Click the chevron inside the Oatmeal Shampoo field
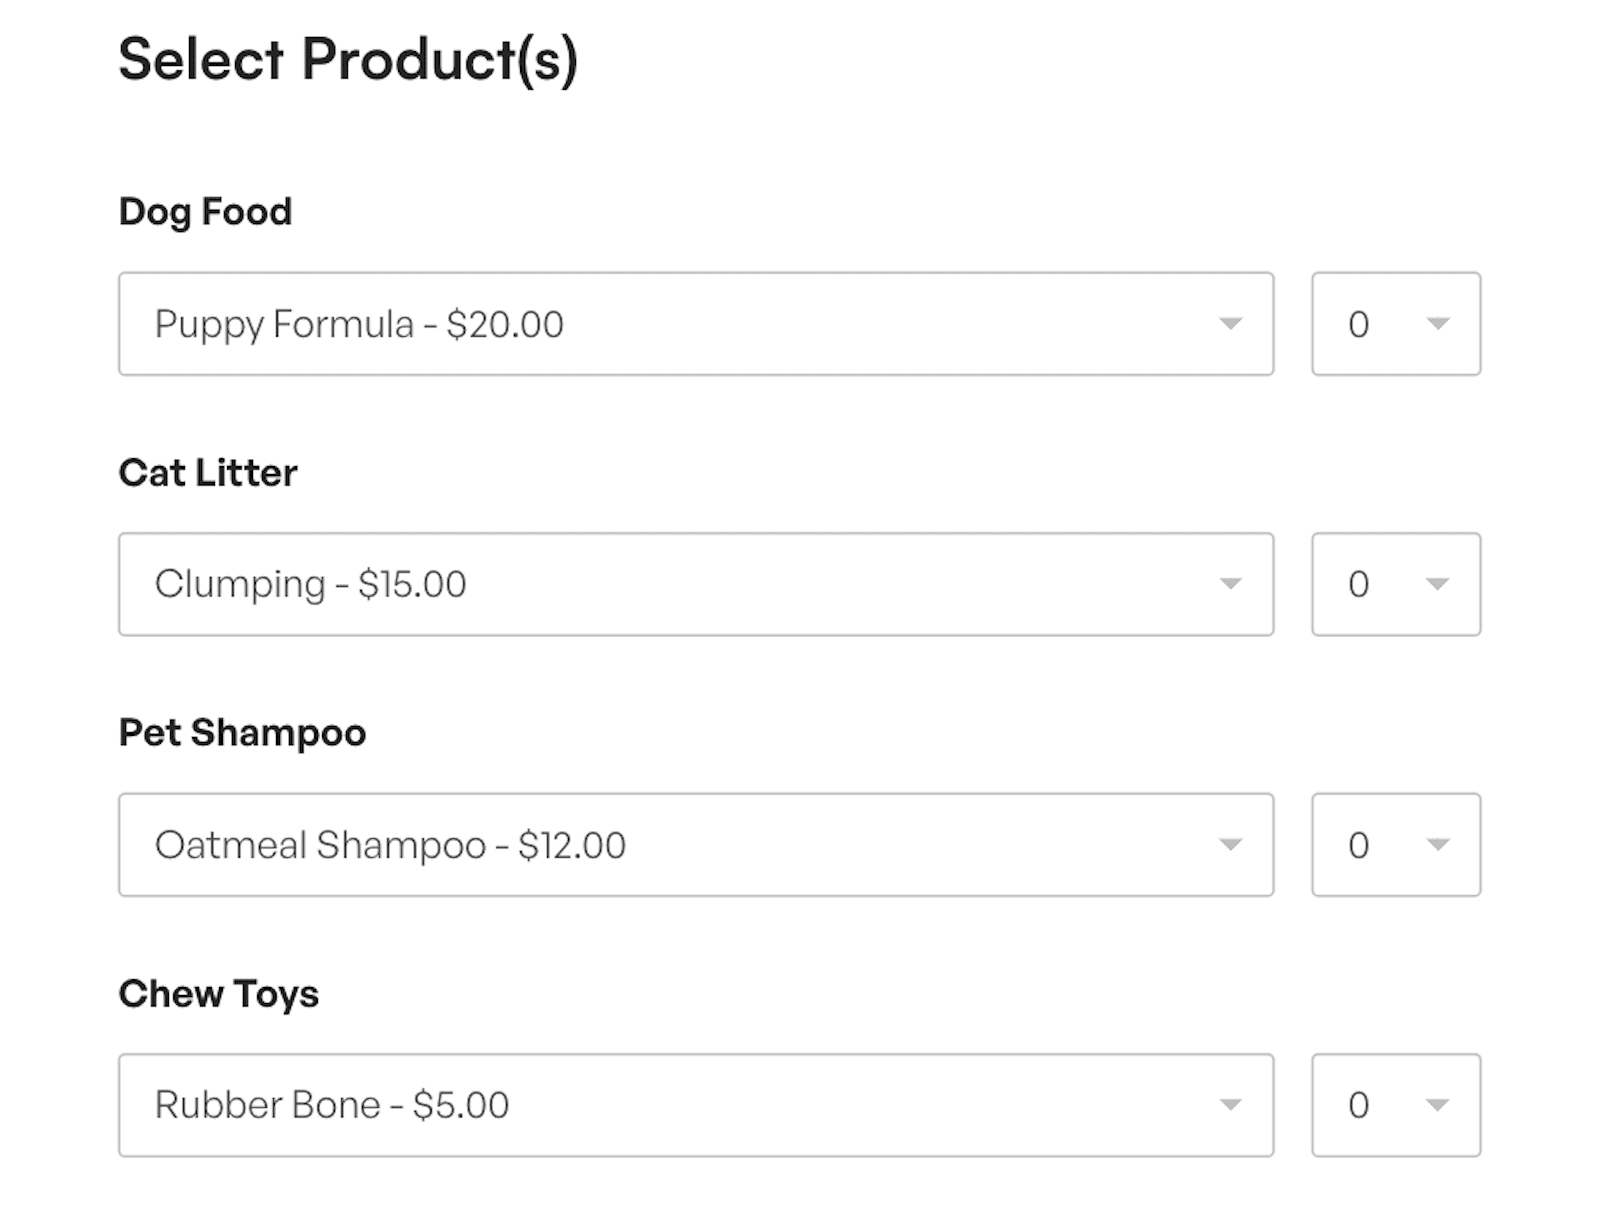This screenshot has width=1600, height=1213. pos(1233,845)
